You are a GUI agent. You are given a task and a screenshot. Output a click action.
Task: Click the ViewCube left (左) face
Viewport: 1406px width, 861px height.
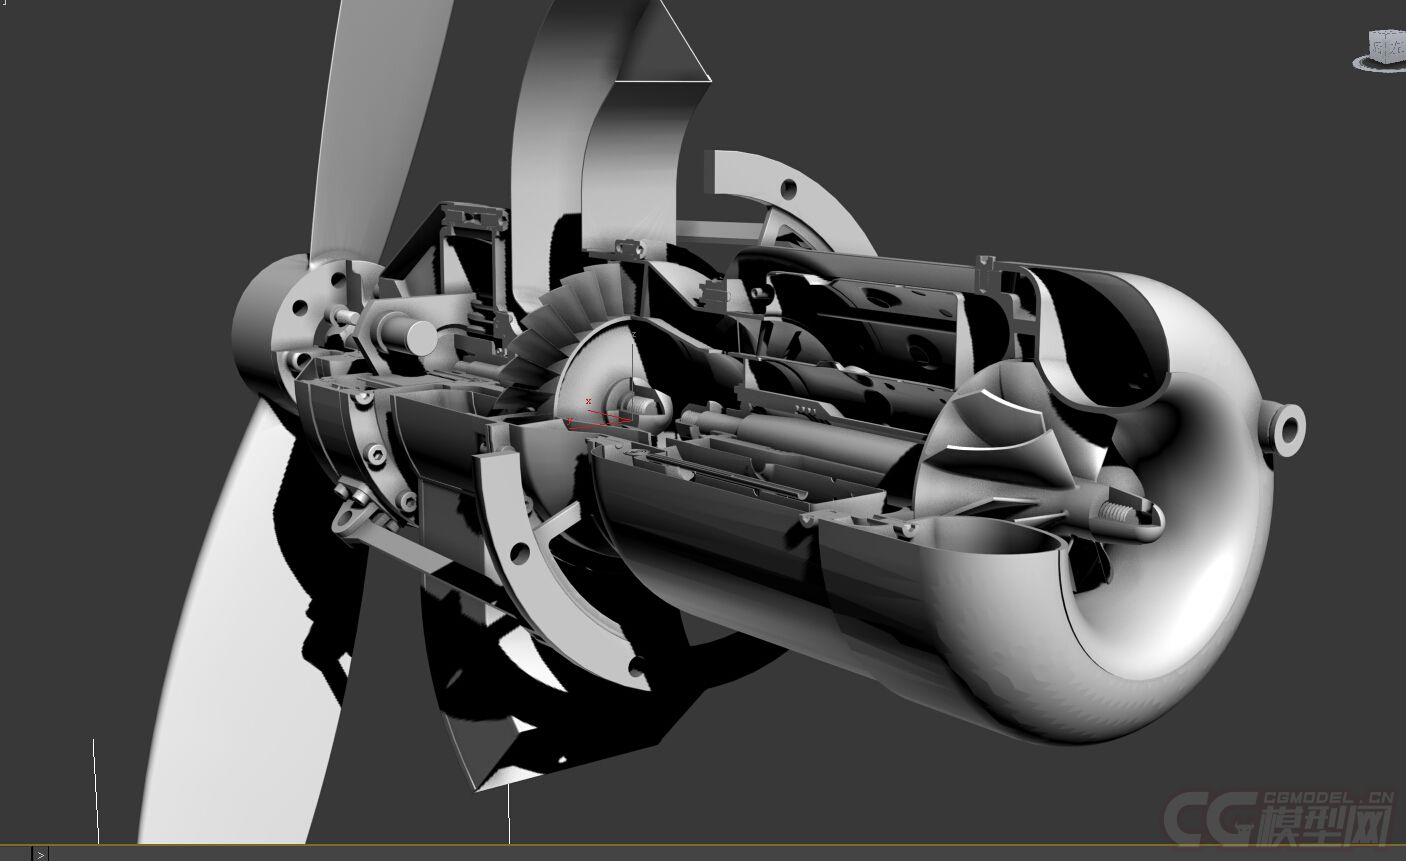click(1396, 47)
